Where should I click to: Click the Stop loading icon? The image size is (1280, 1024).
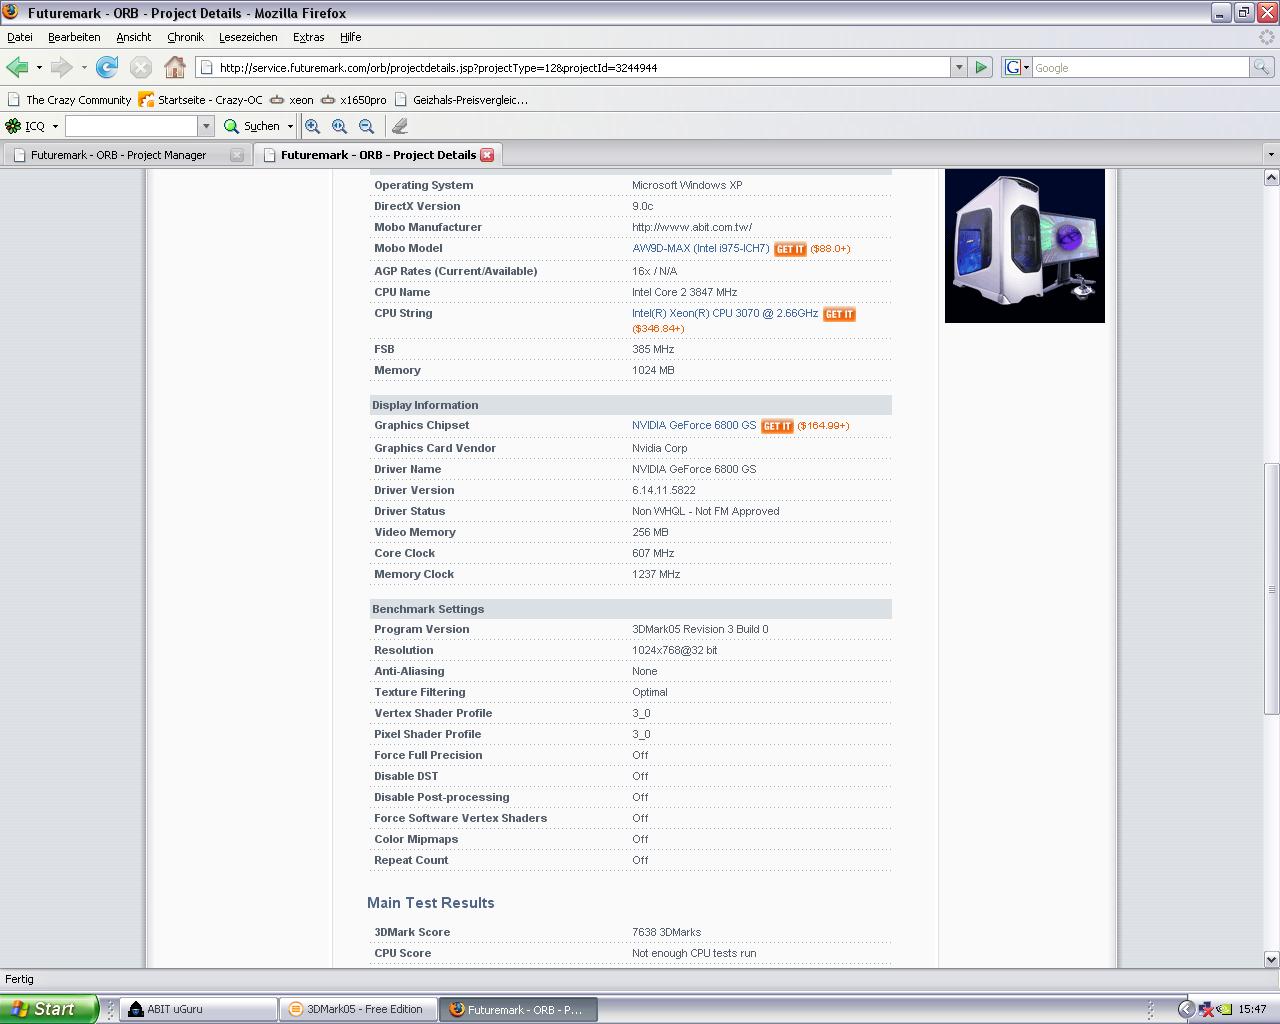pyautogui.click(x=141, y=67)
